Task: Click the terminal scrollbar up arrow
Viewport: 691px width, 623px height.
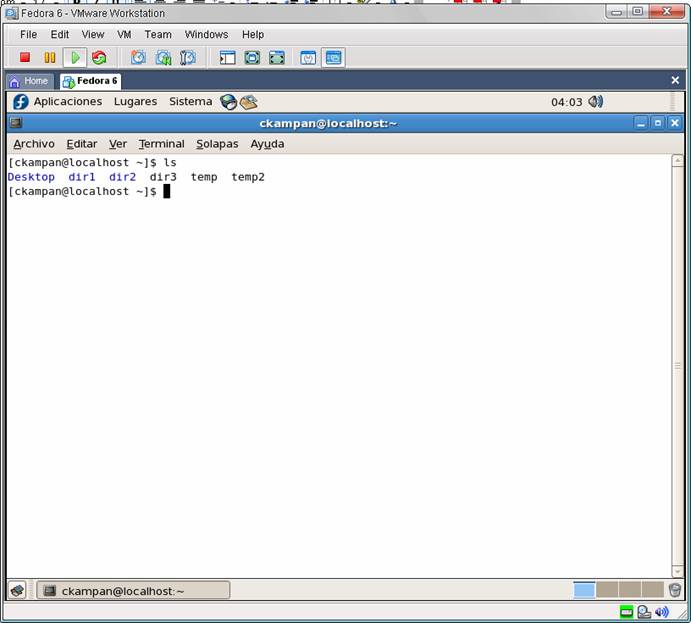Action: click(x=677, y=160)
